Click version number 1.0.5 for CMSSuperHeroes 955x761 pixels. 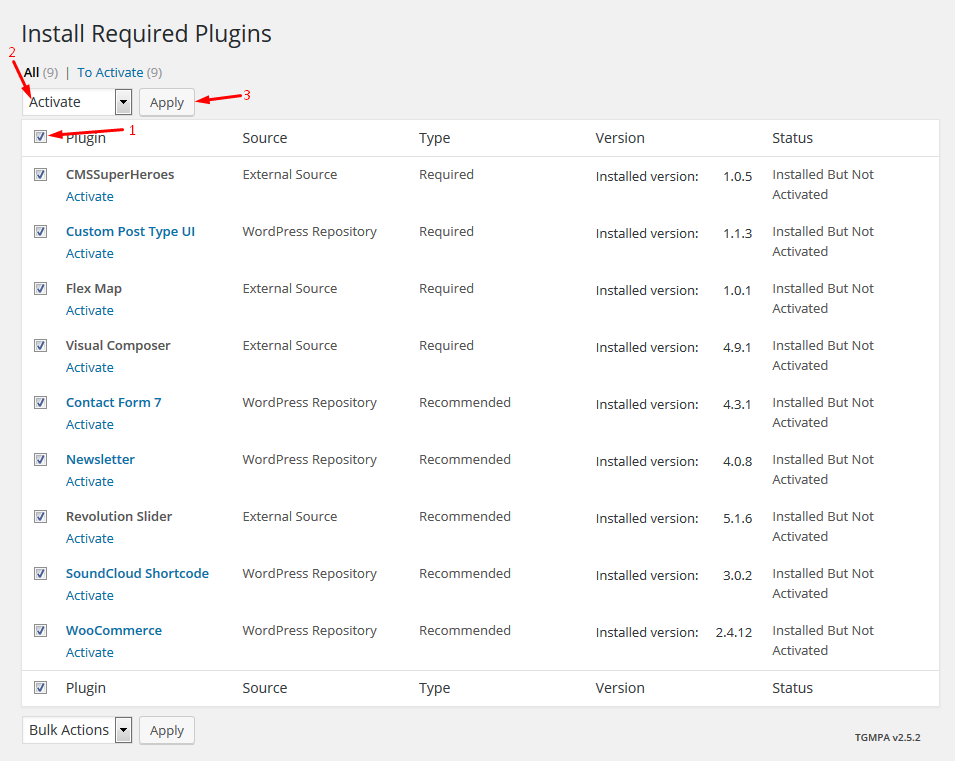coord(738,177)
